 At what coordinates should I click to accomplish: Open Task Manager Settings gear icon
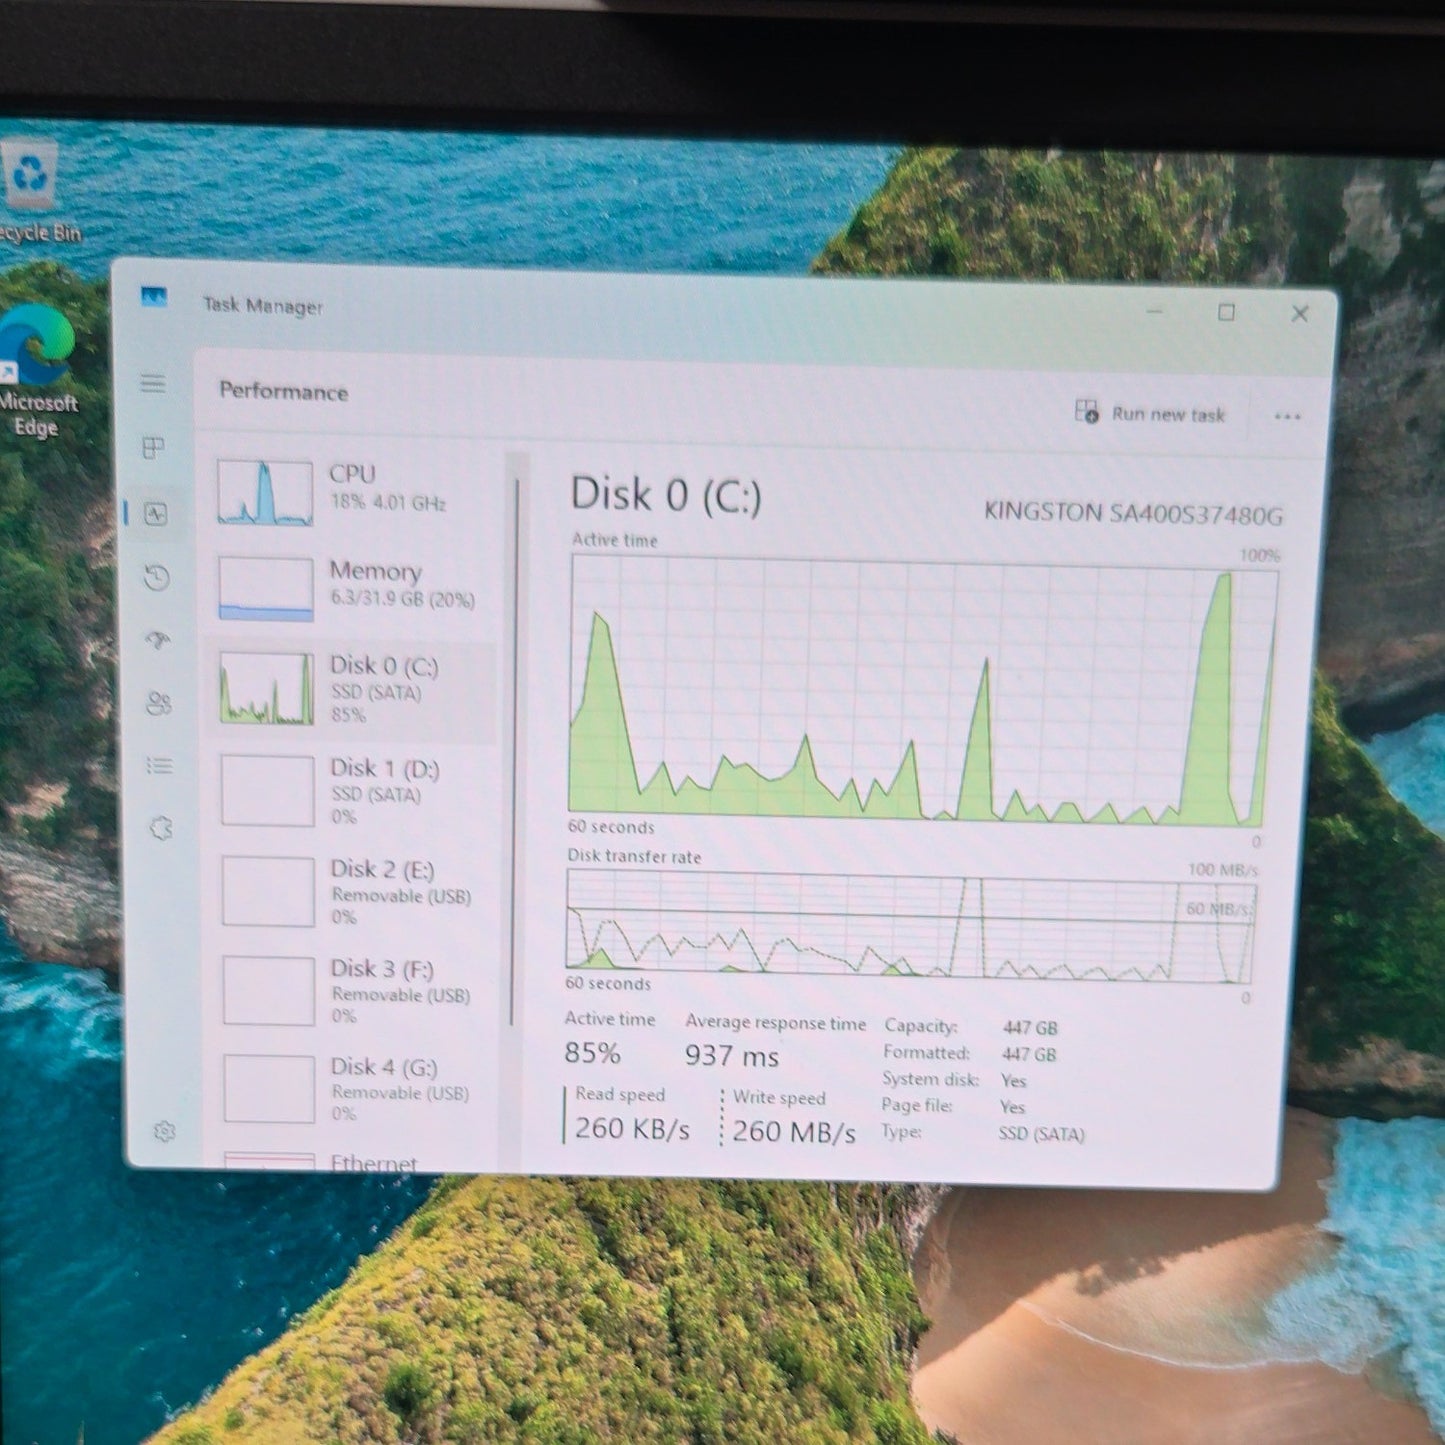tap(165, 1131)
